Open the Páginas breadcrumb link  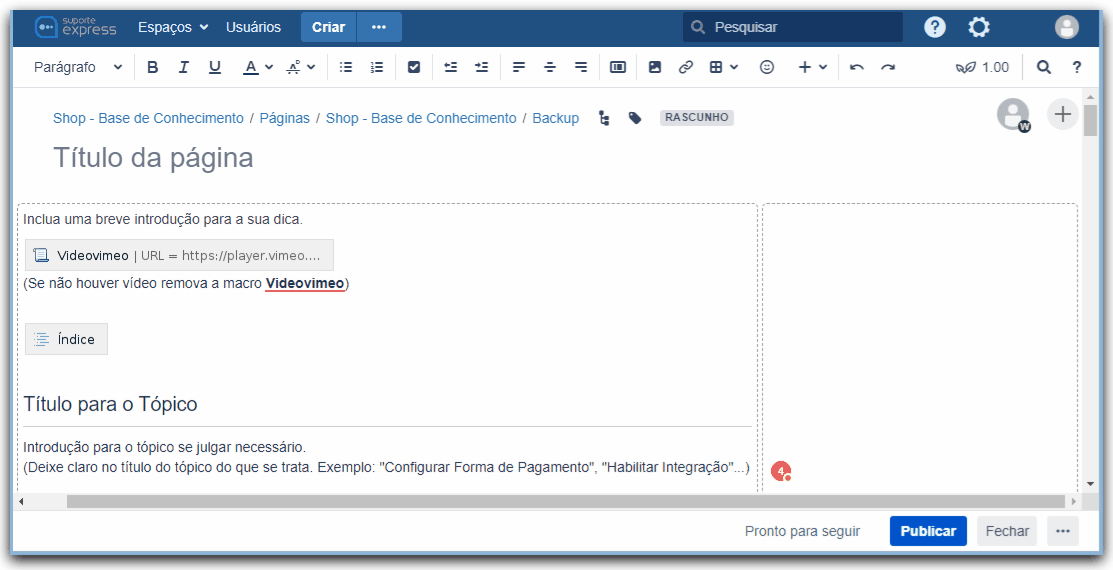tap(285, 119)
